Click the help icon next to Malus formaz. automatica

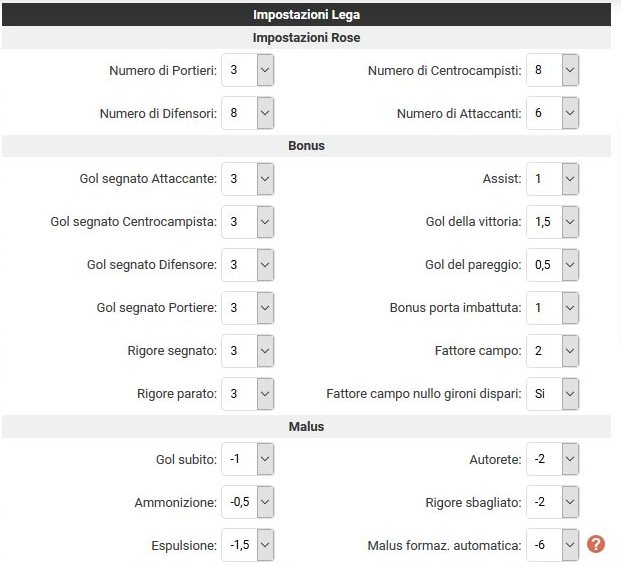596,544
